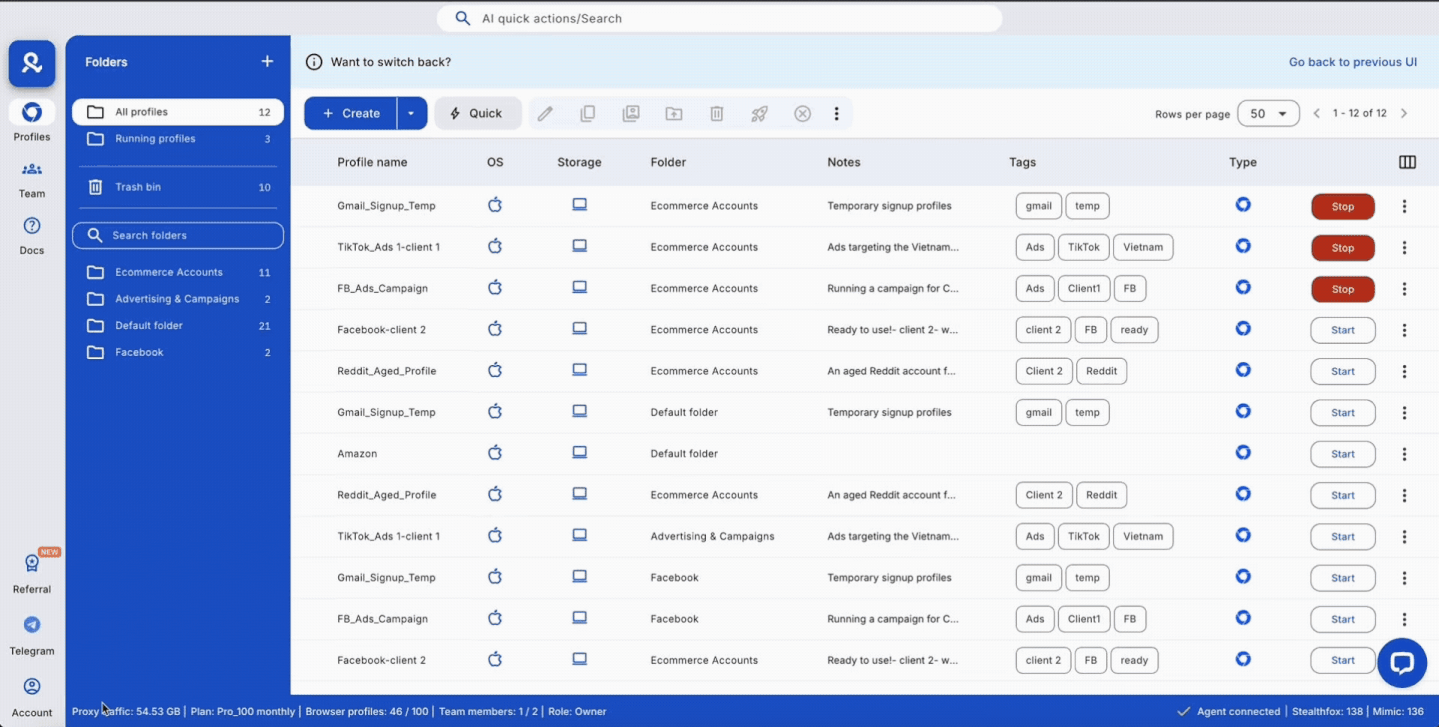Click the move-to-folder icon in toolbar
The height and width of the screenshot is (727, 1439).
[674, 114]
